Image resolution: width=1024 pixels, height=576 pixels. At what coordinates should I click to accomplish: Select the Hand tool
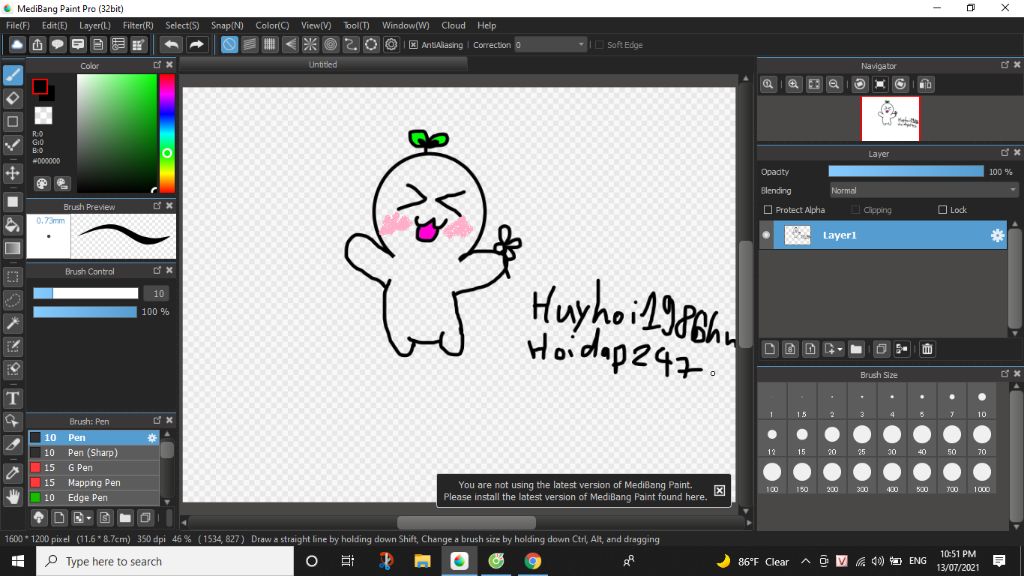(12, 497)
